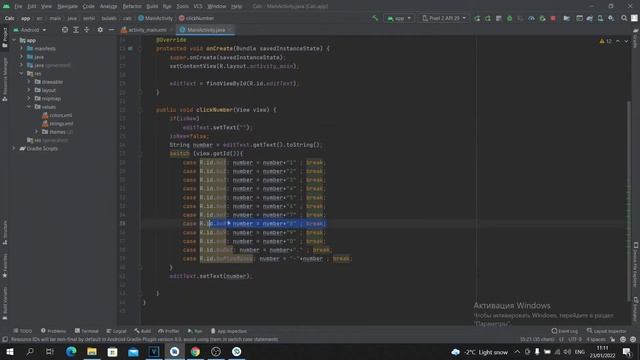The height and width of the screenshot is (360, 640).
Task: Click the editor vertical scrollbar thumb
Action: tap(629, 200)
